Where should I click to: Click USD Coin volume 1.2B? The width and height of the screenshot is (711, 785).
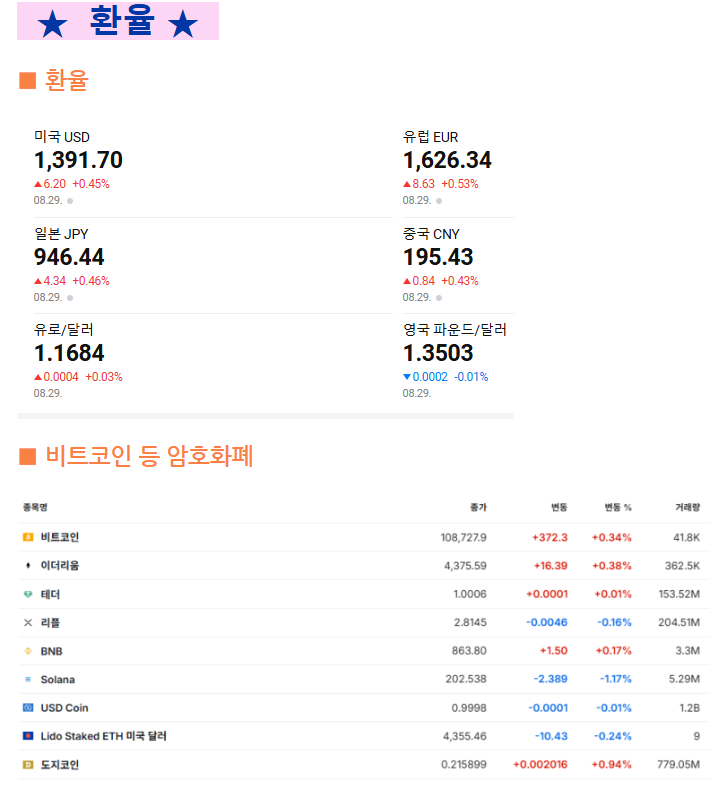click(x=689, y=708)
